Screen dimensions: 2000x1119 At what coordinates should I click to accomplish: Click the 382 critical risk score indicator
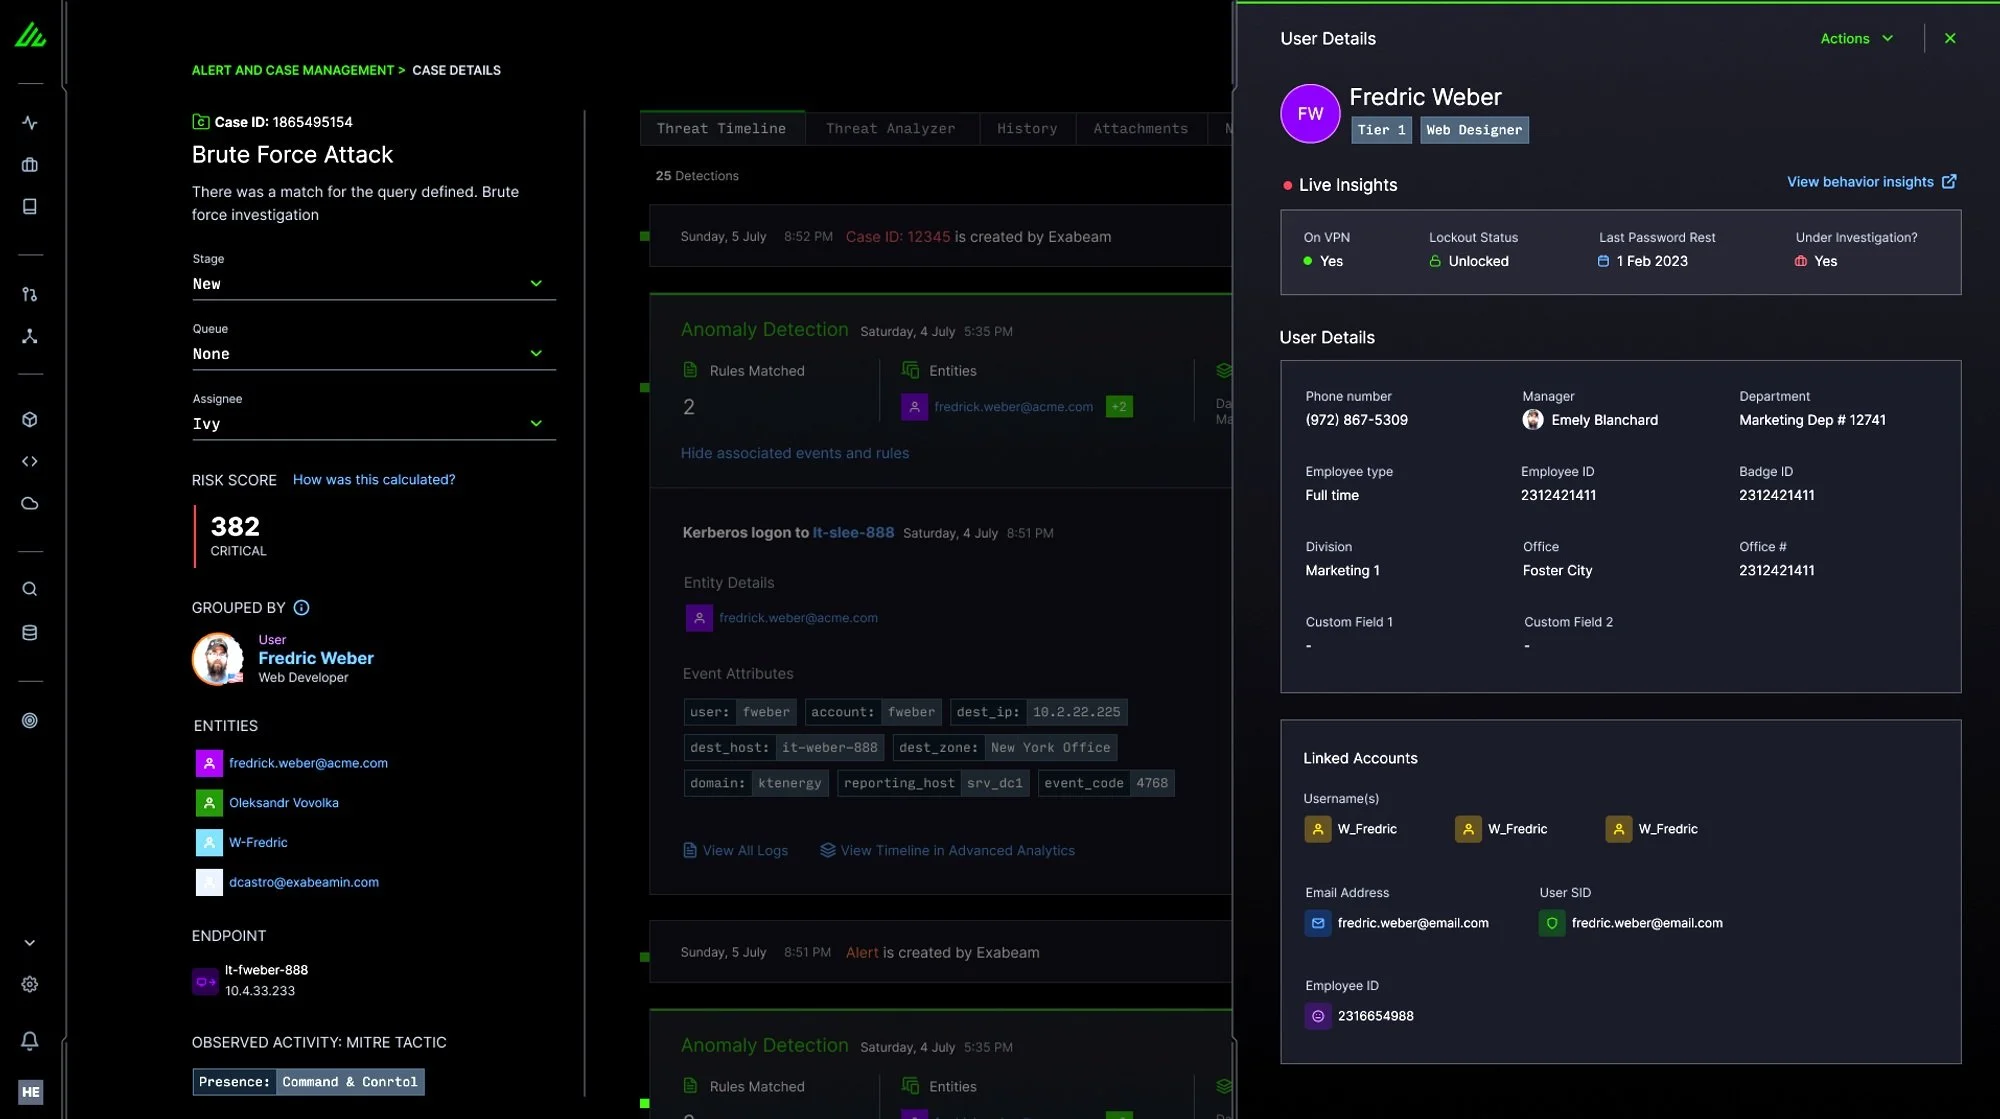235,526
